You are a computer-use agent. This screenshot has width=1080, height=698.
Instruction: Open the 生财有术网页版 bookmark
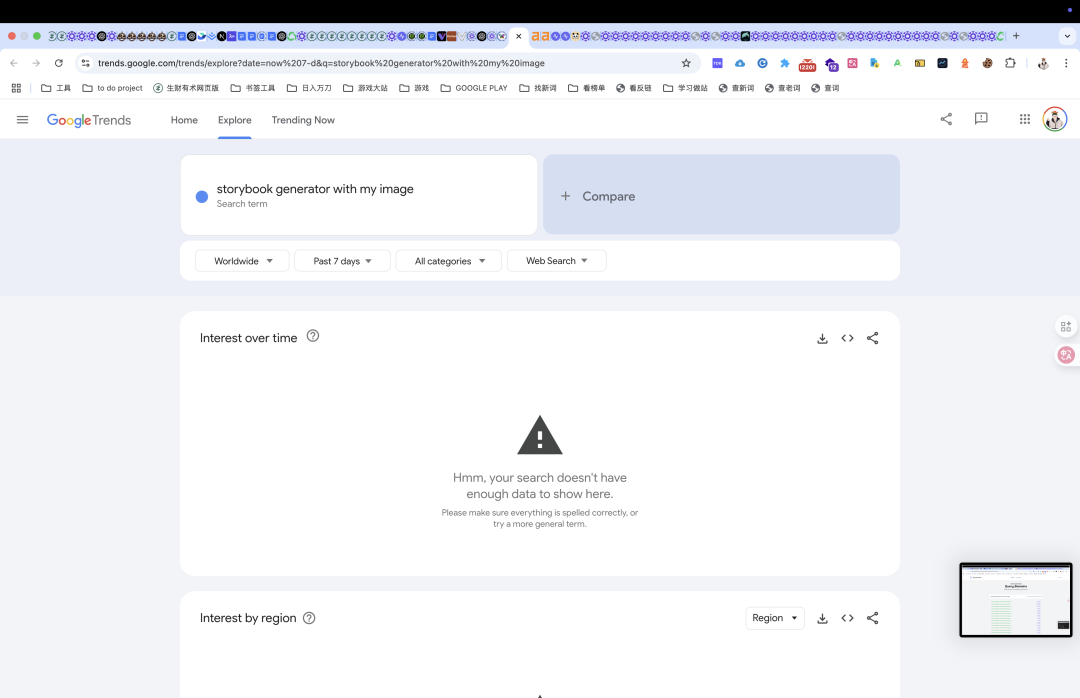coord(186,88)
